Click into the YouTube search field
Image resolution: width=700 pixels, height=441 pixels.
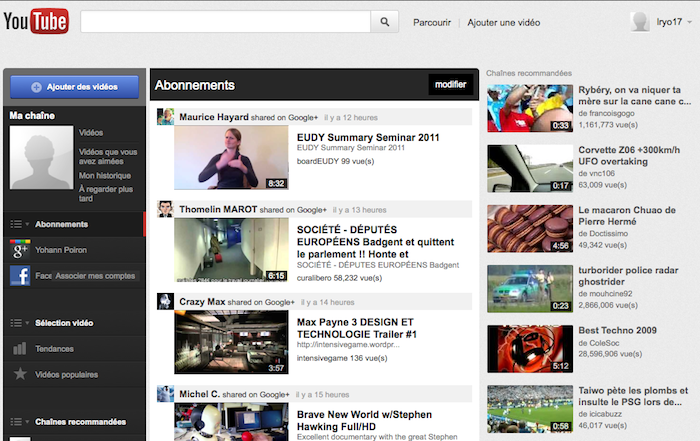pos(225,21)
